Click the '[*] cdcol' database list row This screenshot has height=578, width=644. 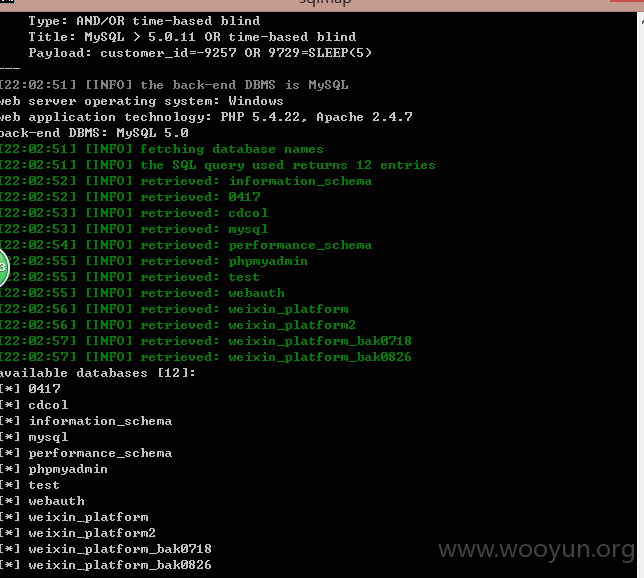(x=34, y=405)
